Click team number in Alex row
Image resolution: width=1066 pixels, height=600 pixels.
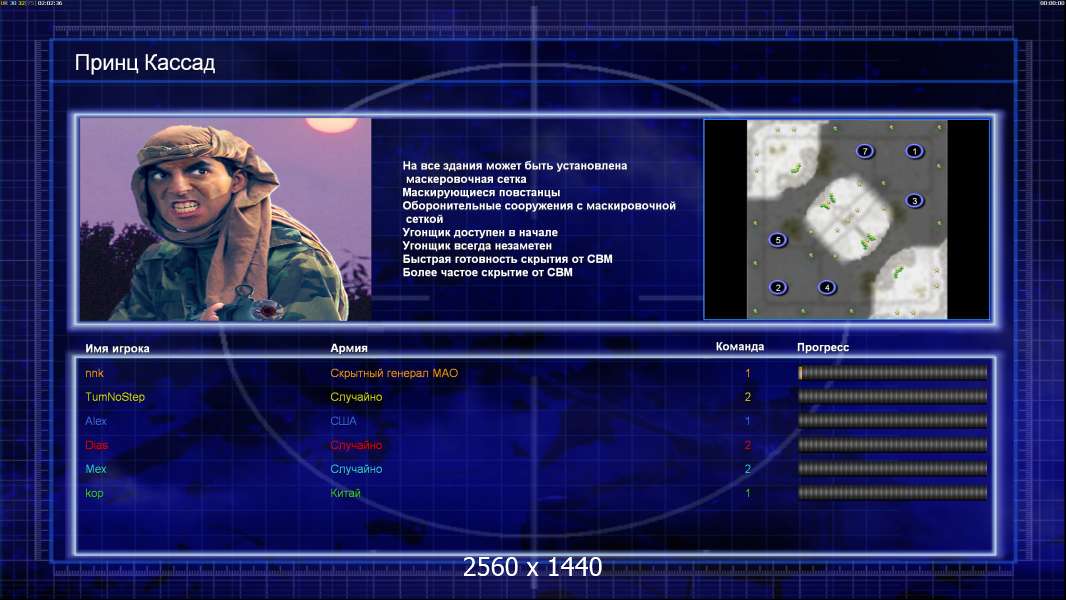click(748, 421)
